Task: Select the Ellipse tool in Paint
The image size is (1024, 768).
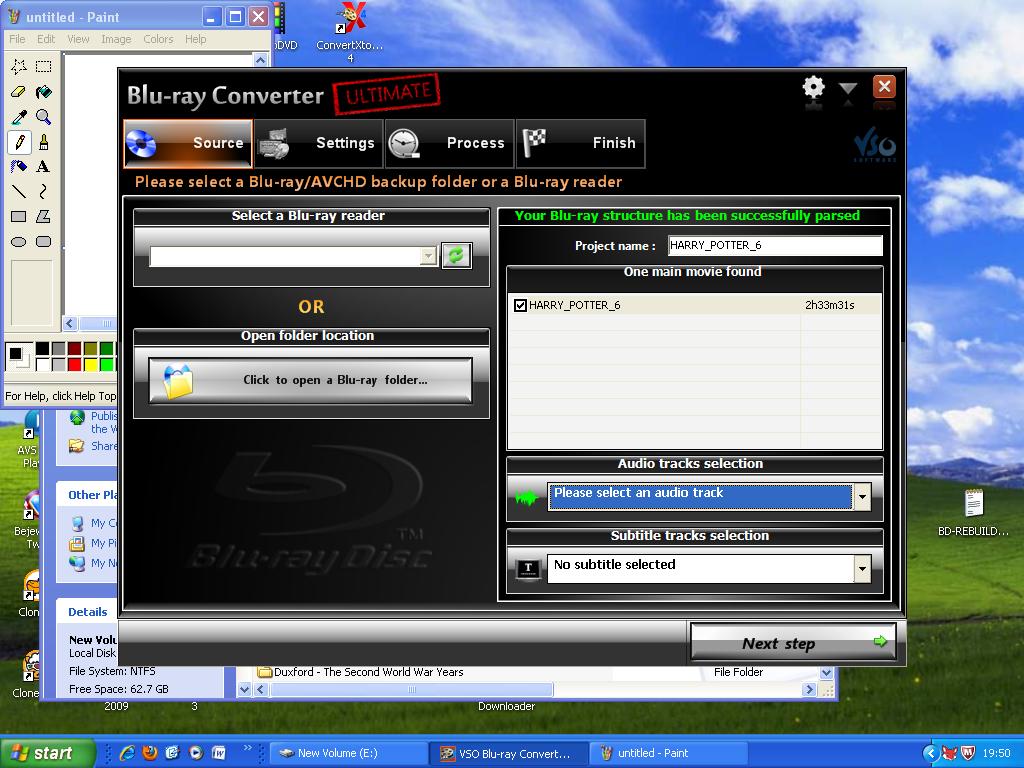Action: coord(19,242)
